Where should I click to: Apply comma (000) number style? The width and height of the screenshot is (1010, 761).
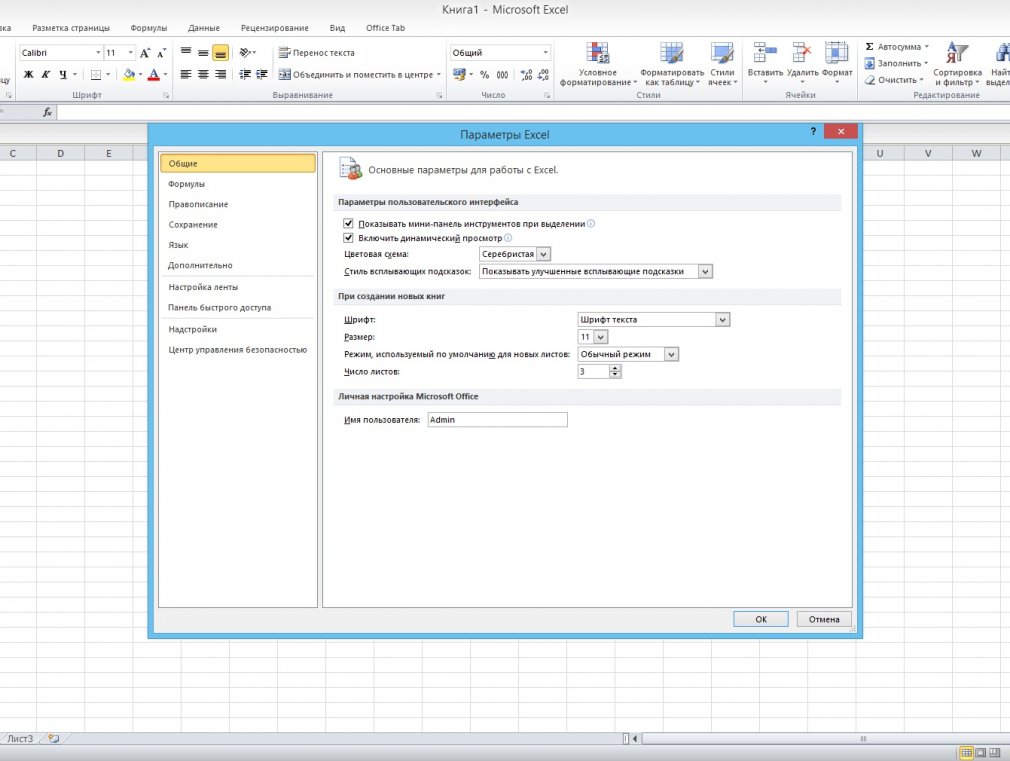click(502, 75)
